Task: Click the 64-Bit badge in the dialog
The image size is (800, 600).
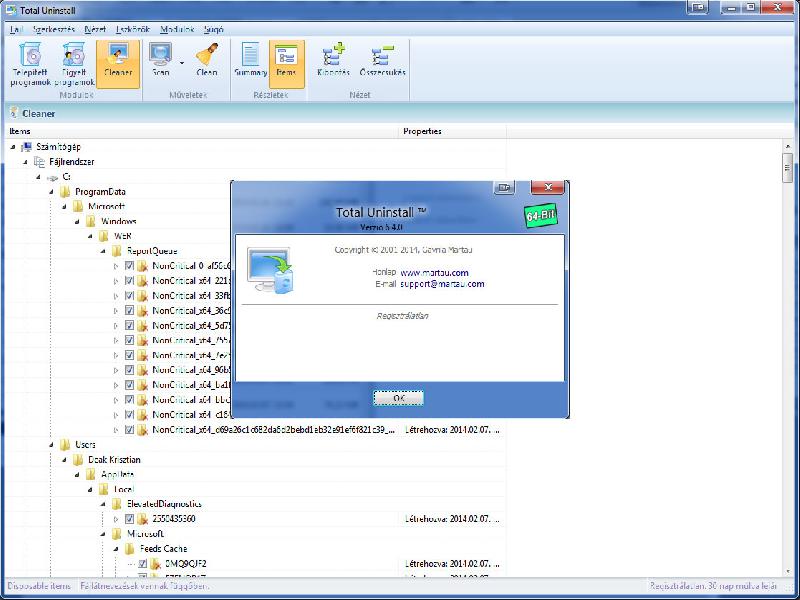Action: pyautogui.click(x=540, y=215)
